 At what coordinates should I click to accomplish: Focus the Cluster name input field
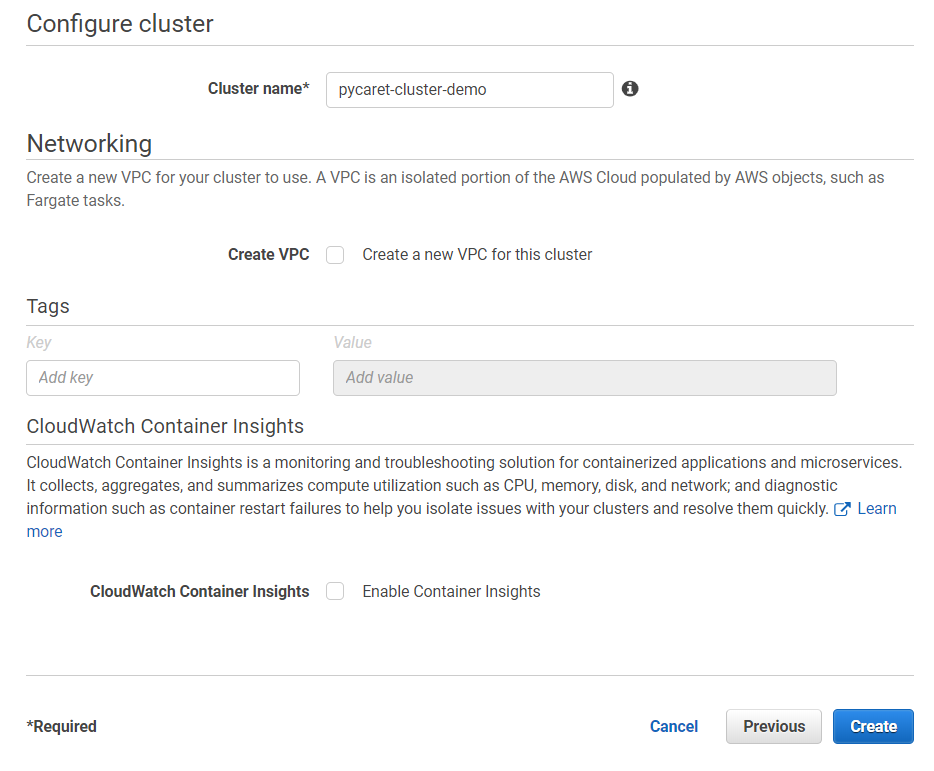(x=469, y=90)
